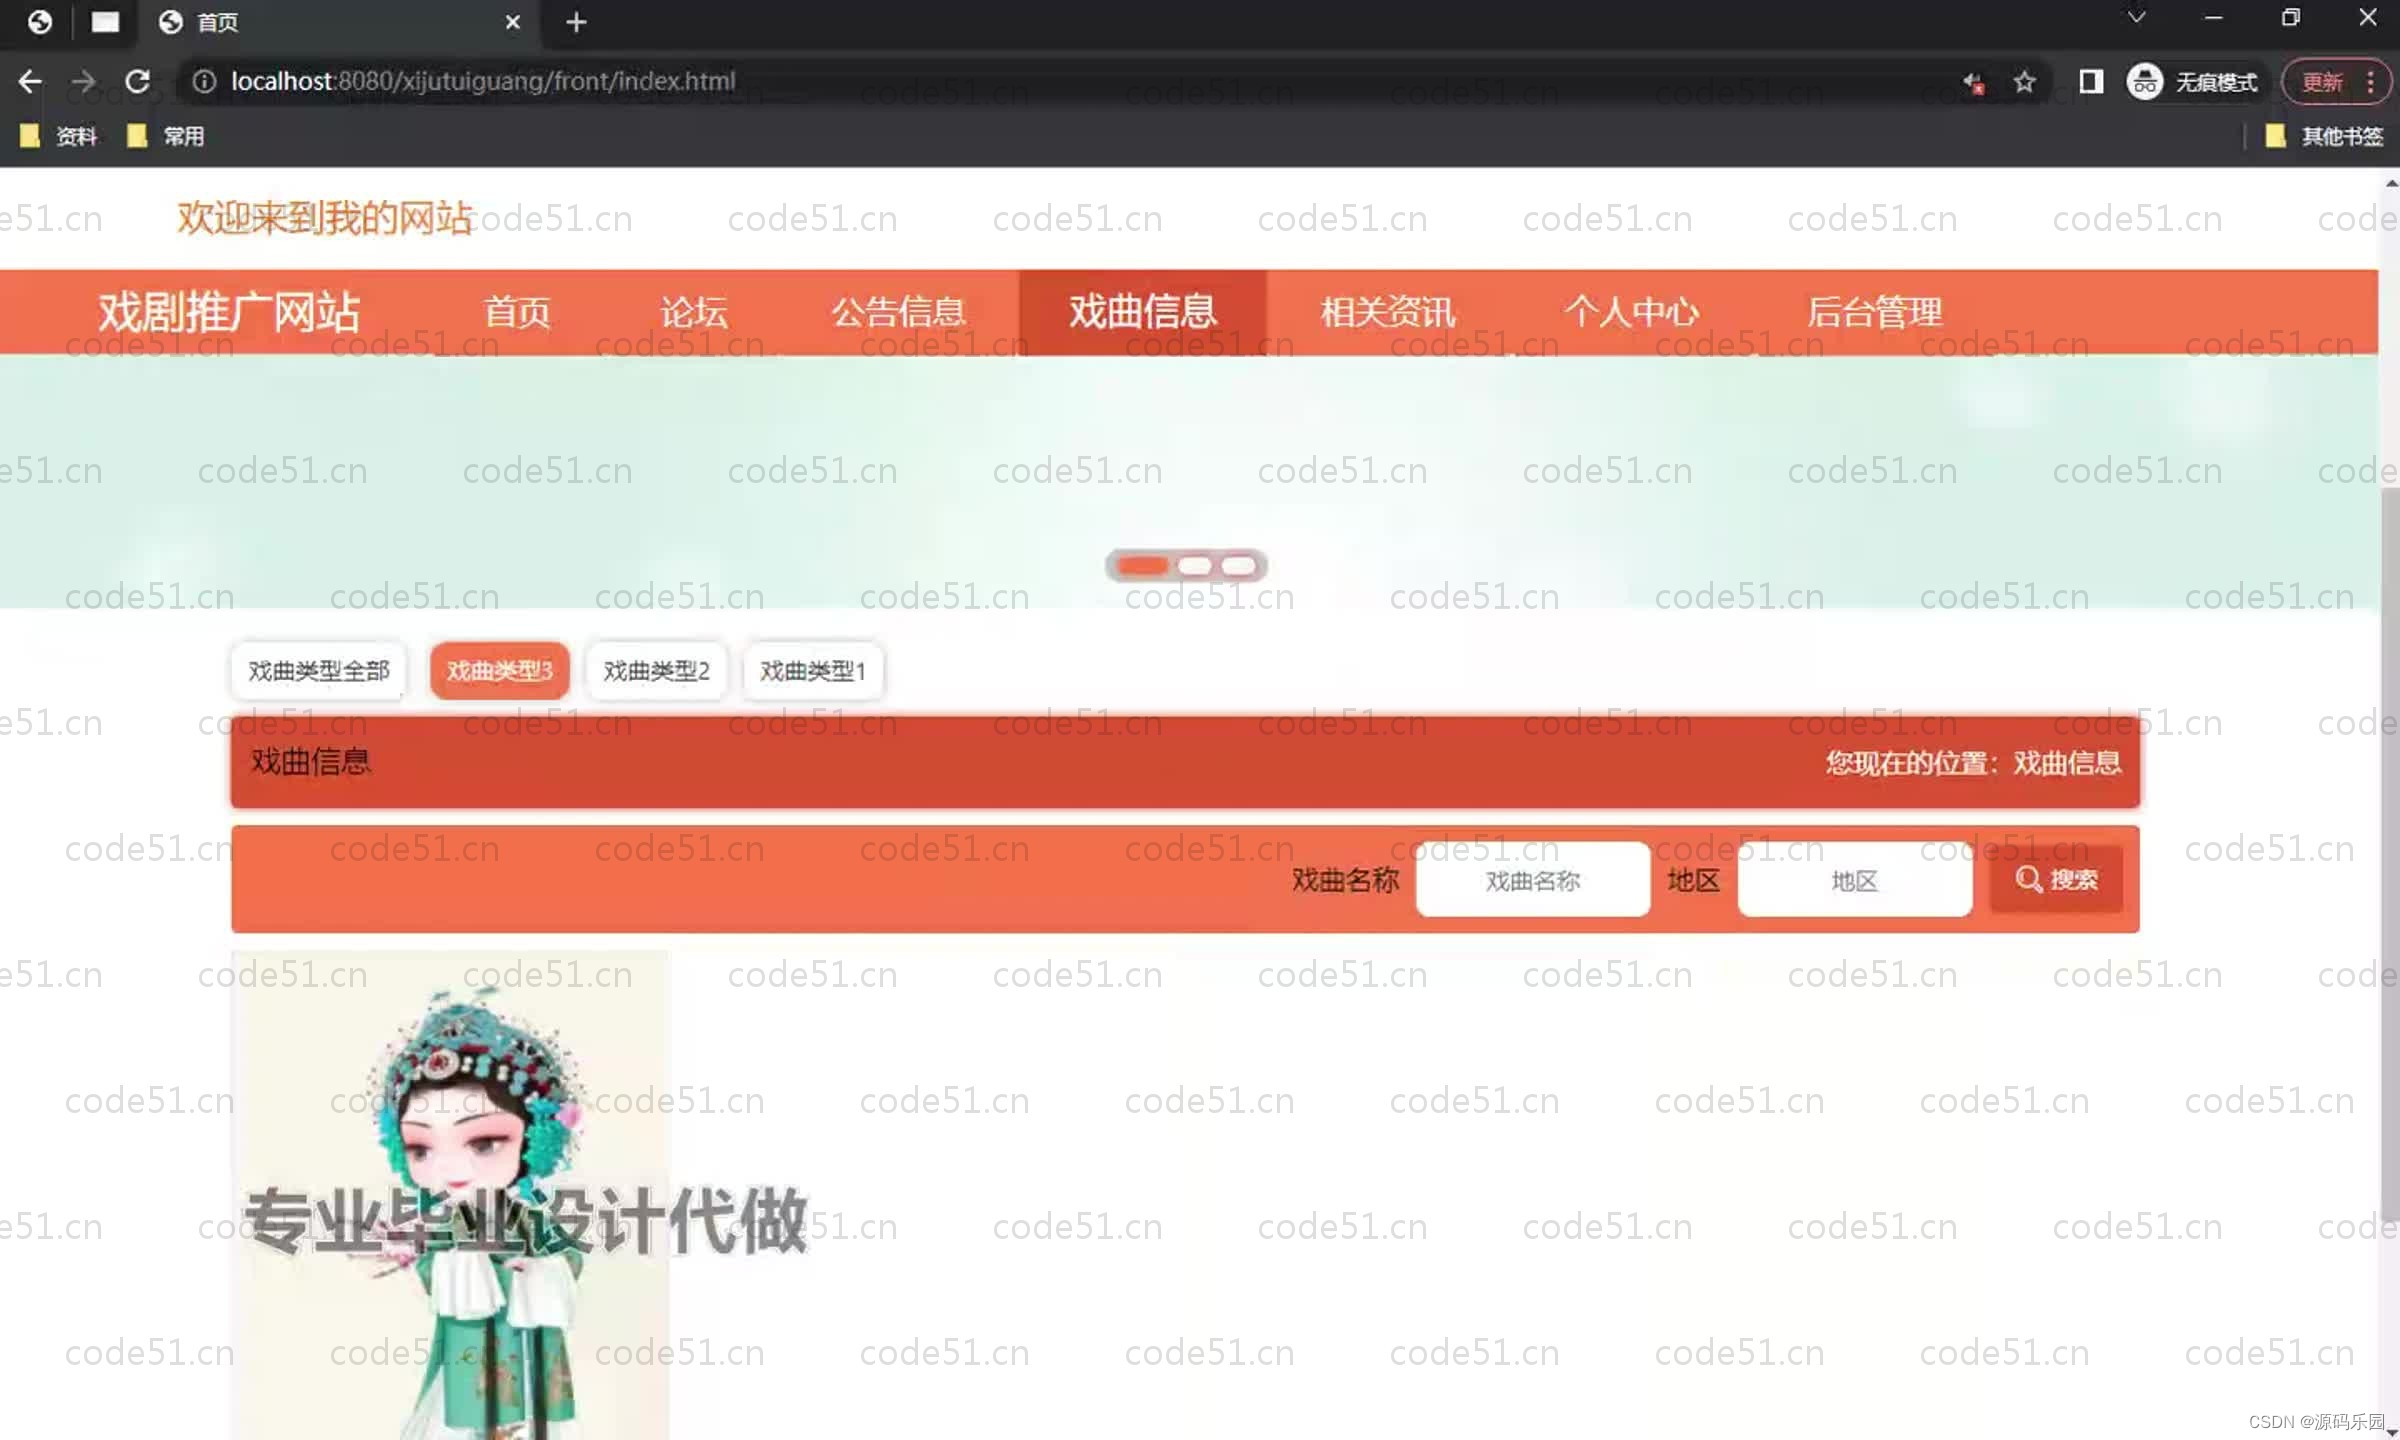This screenshot has height=1440, width=2400.
Task: Open the 资料 bookmarks folder
Action: pyautogui.click(x=60, y=136)
